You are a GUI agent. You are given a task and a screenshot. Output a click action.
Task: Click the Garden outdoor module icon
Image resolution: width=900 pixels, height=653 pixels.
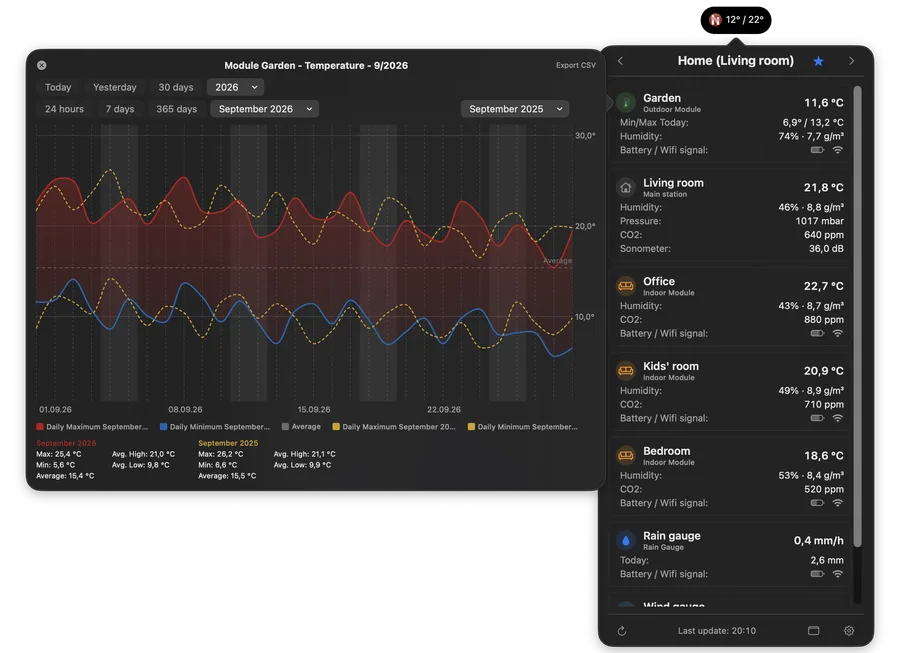(x=626, y=103)
